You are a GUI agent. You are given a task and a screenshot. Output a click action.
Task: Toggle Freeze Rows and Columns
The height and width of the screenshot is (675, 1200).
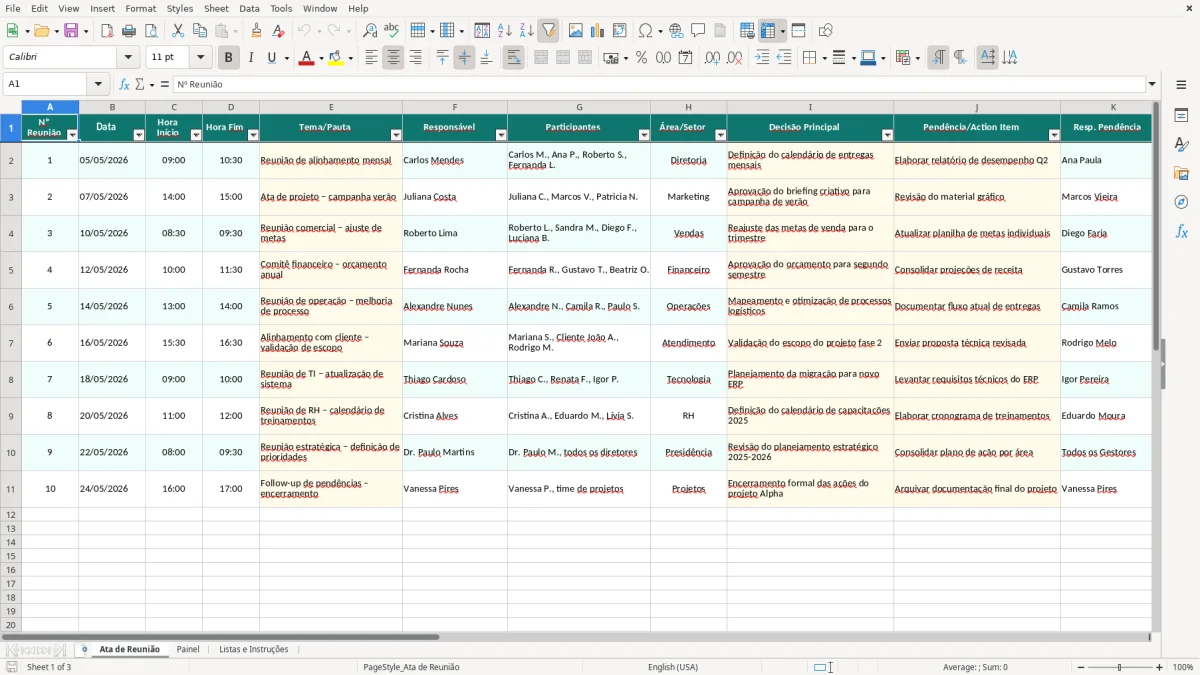pos(768,31)
